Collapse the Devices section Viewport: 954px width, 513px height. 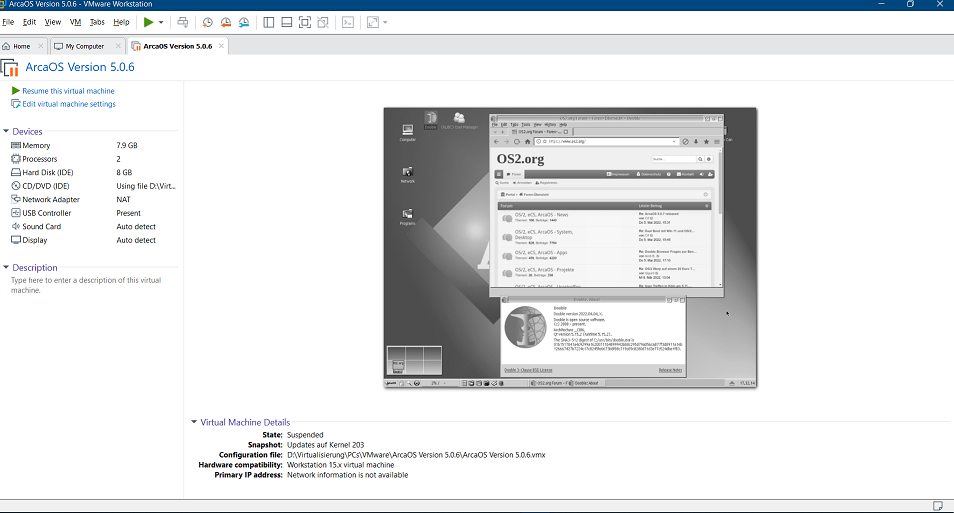click(x=6, y=131)
